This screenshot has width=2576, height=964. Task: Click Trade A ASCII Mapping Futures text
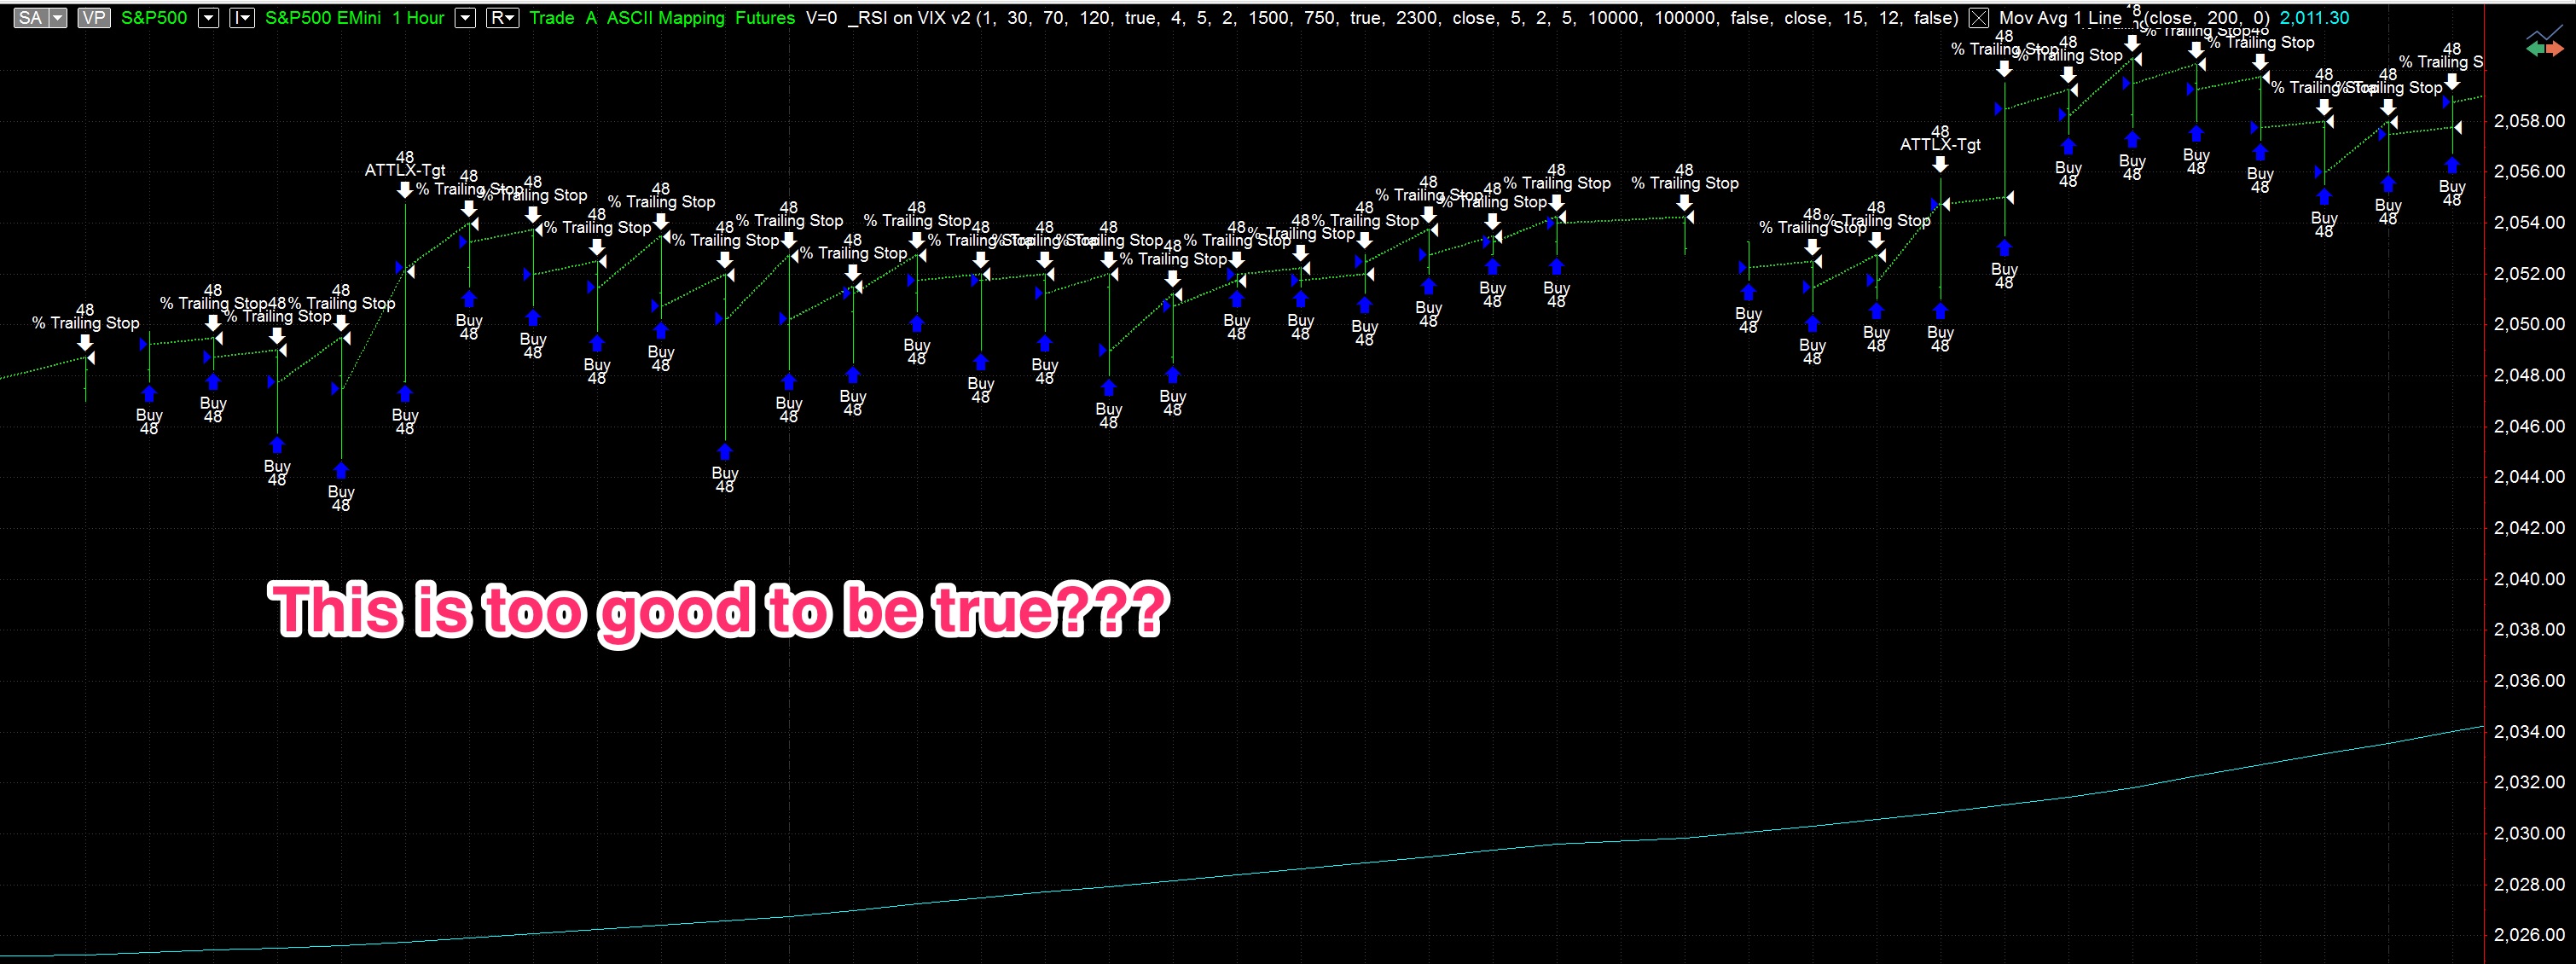coord(662,18)
